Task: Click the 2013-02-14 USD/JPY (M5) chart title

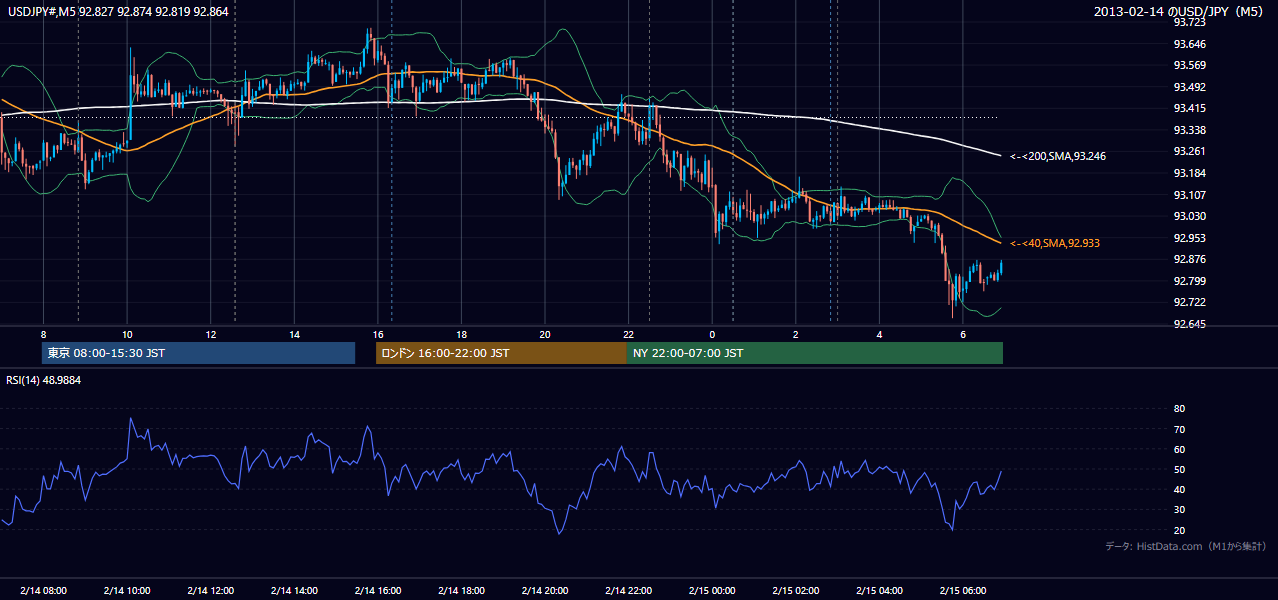Action: click(1180, 11)
